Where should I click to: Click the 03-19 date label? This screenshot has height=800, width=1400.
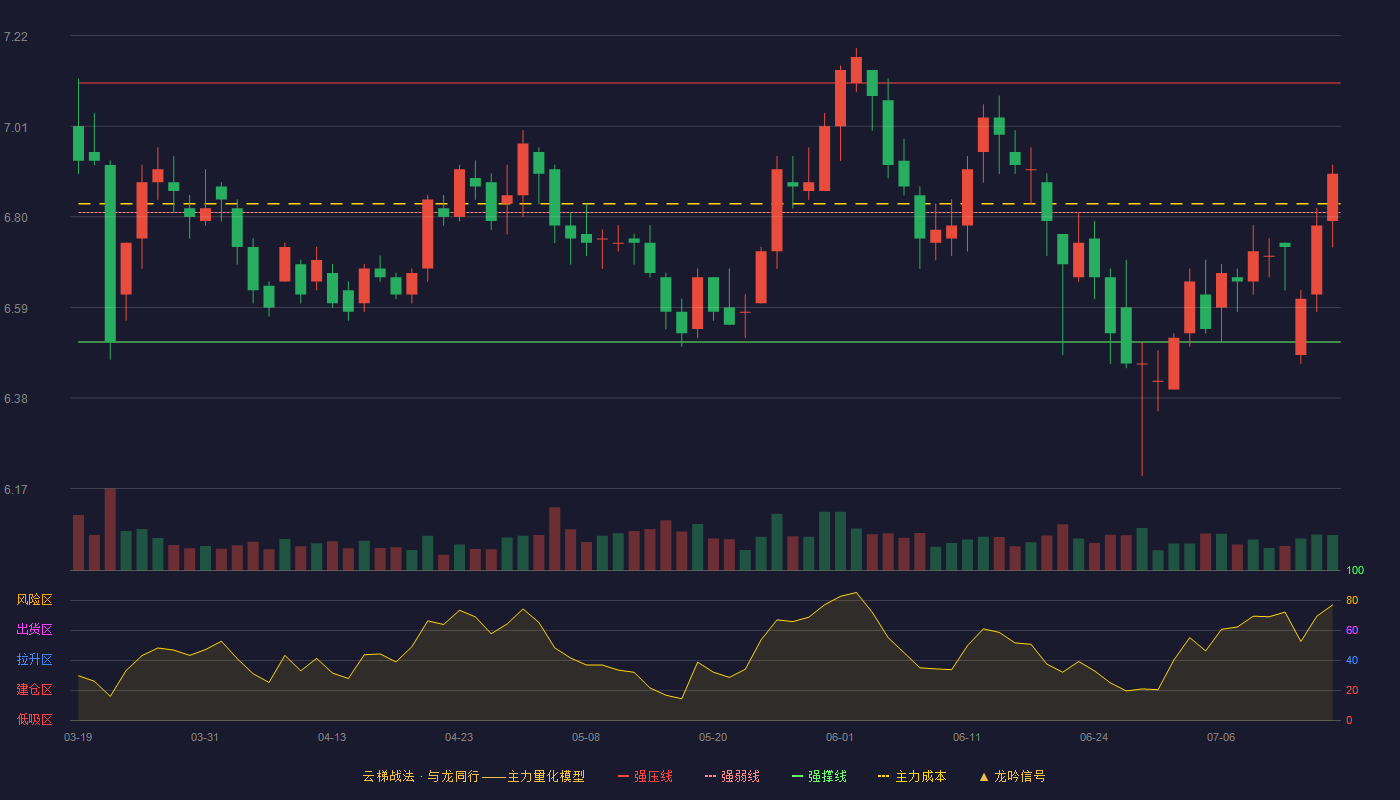[78, 737]
